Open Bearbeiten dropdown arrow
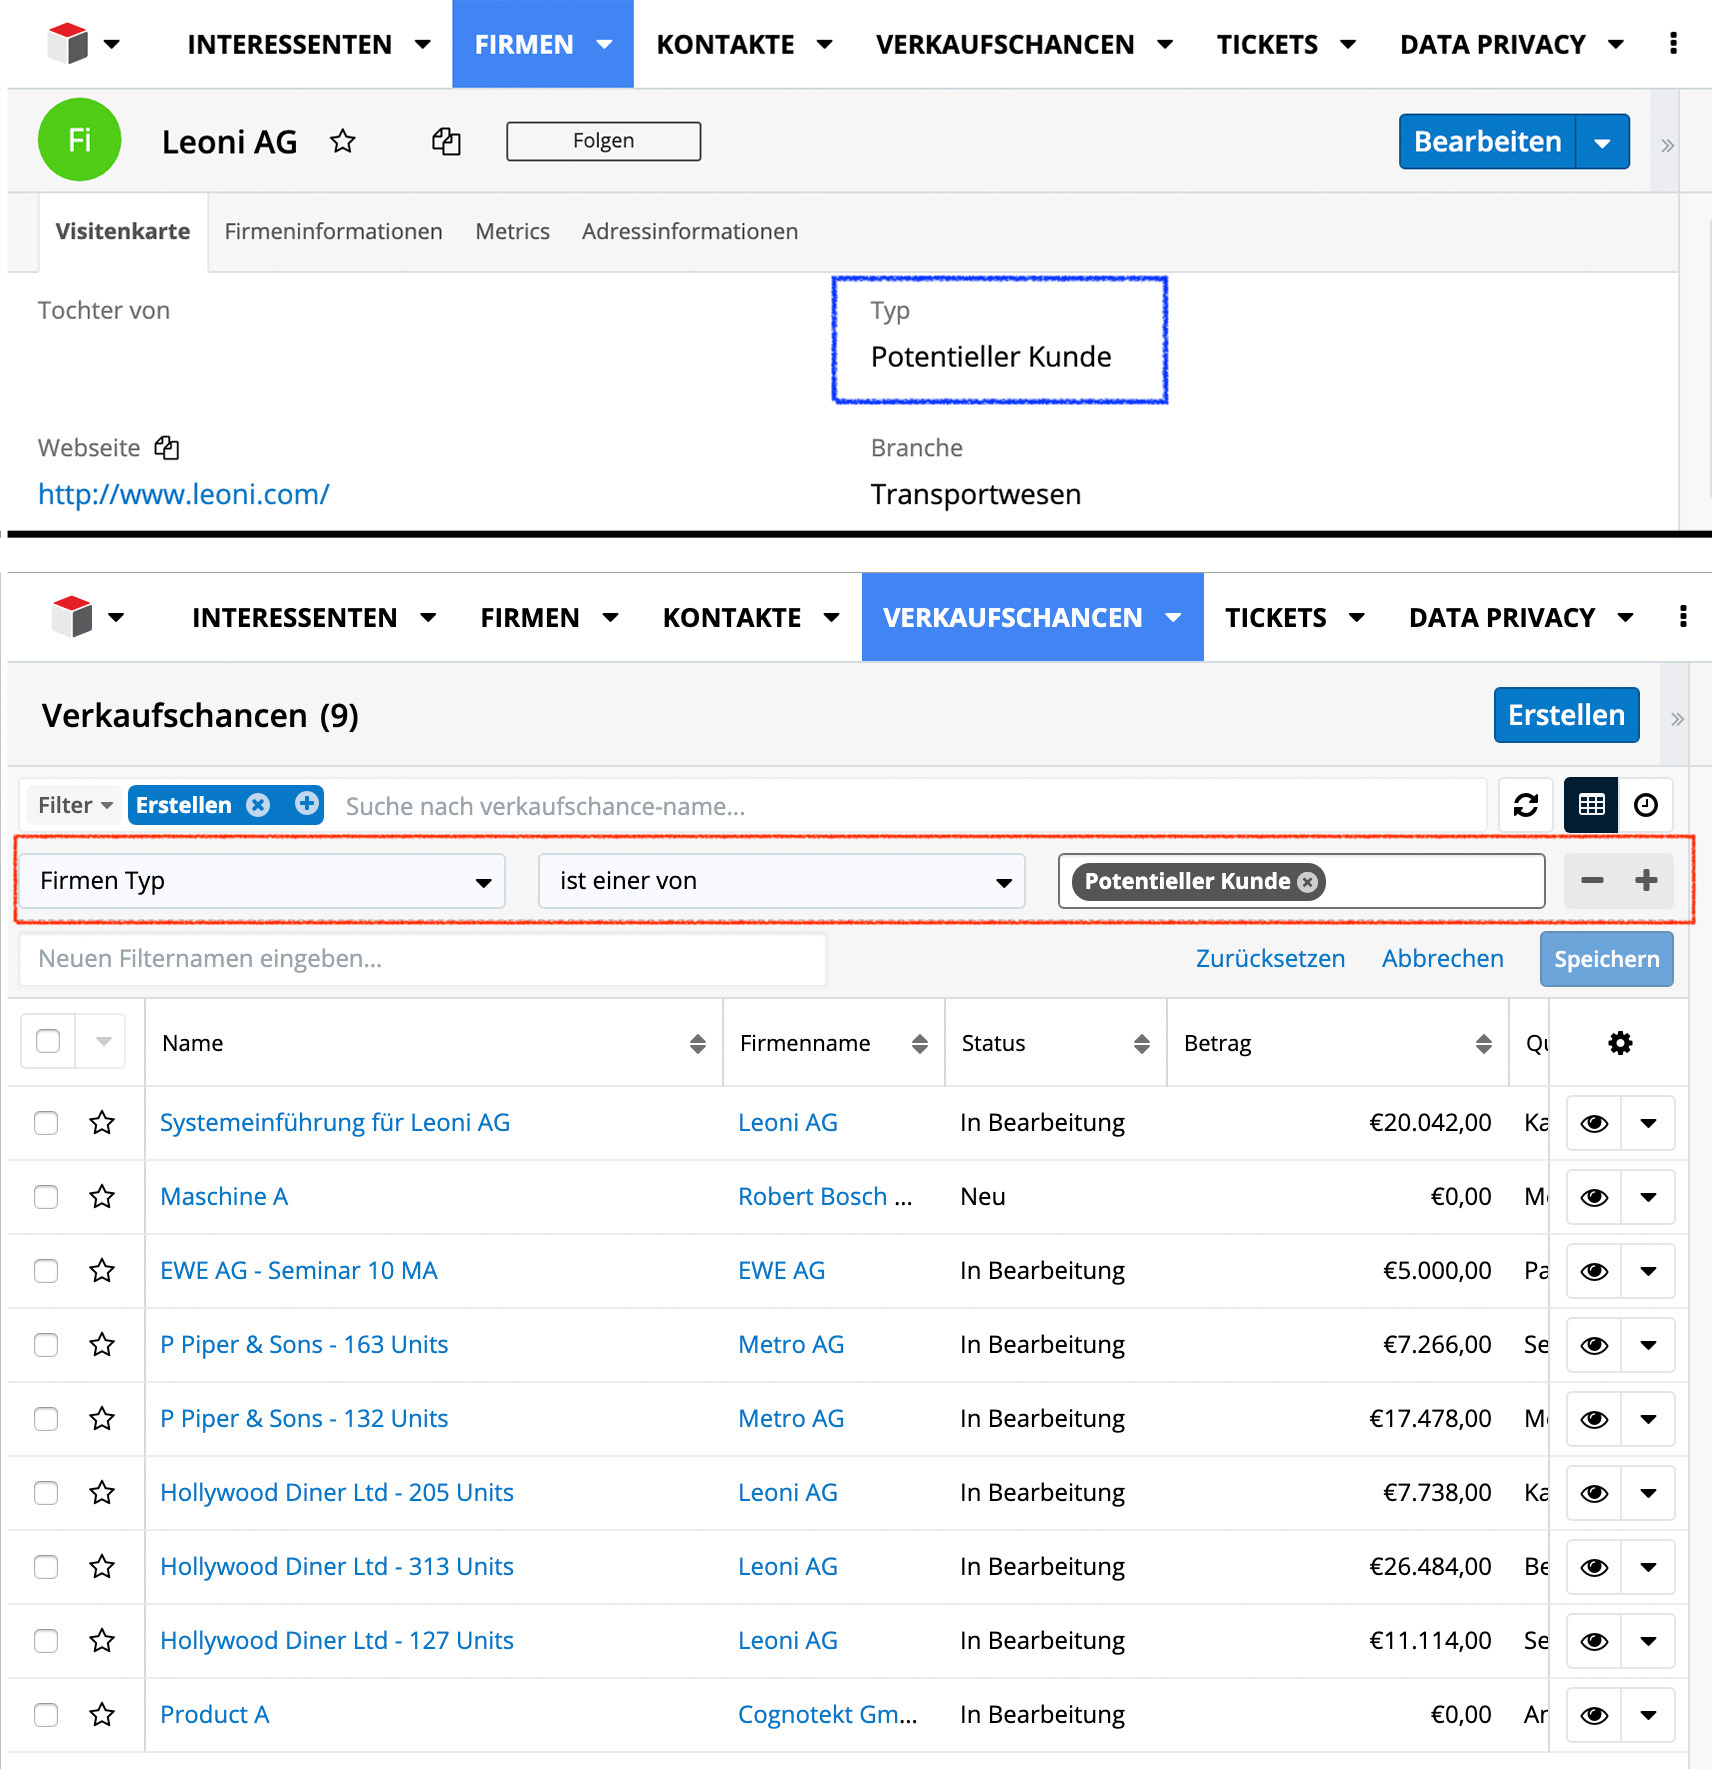Screen dimensions: 1712x1769 (x=1602, y=142)
